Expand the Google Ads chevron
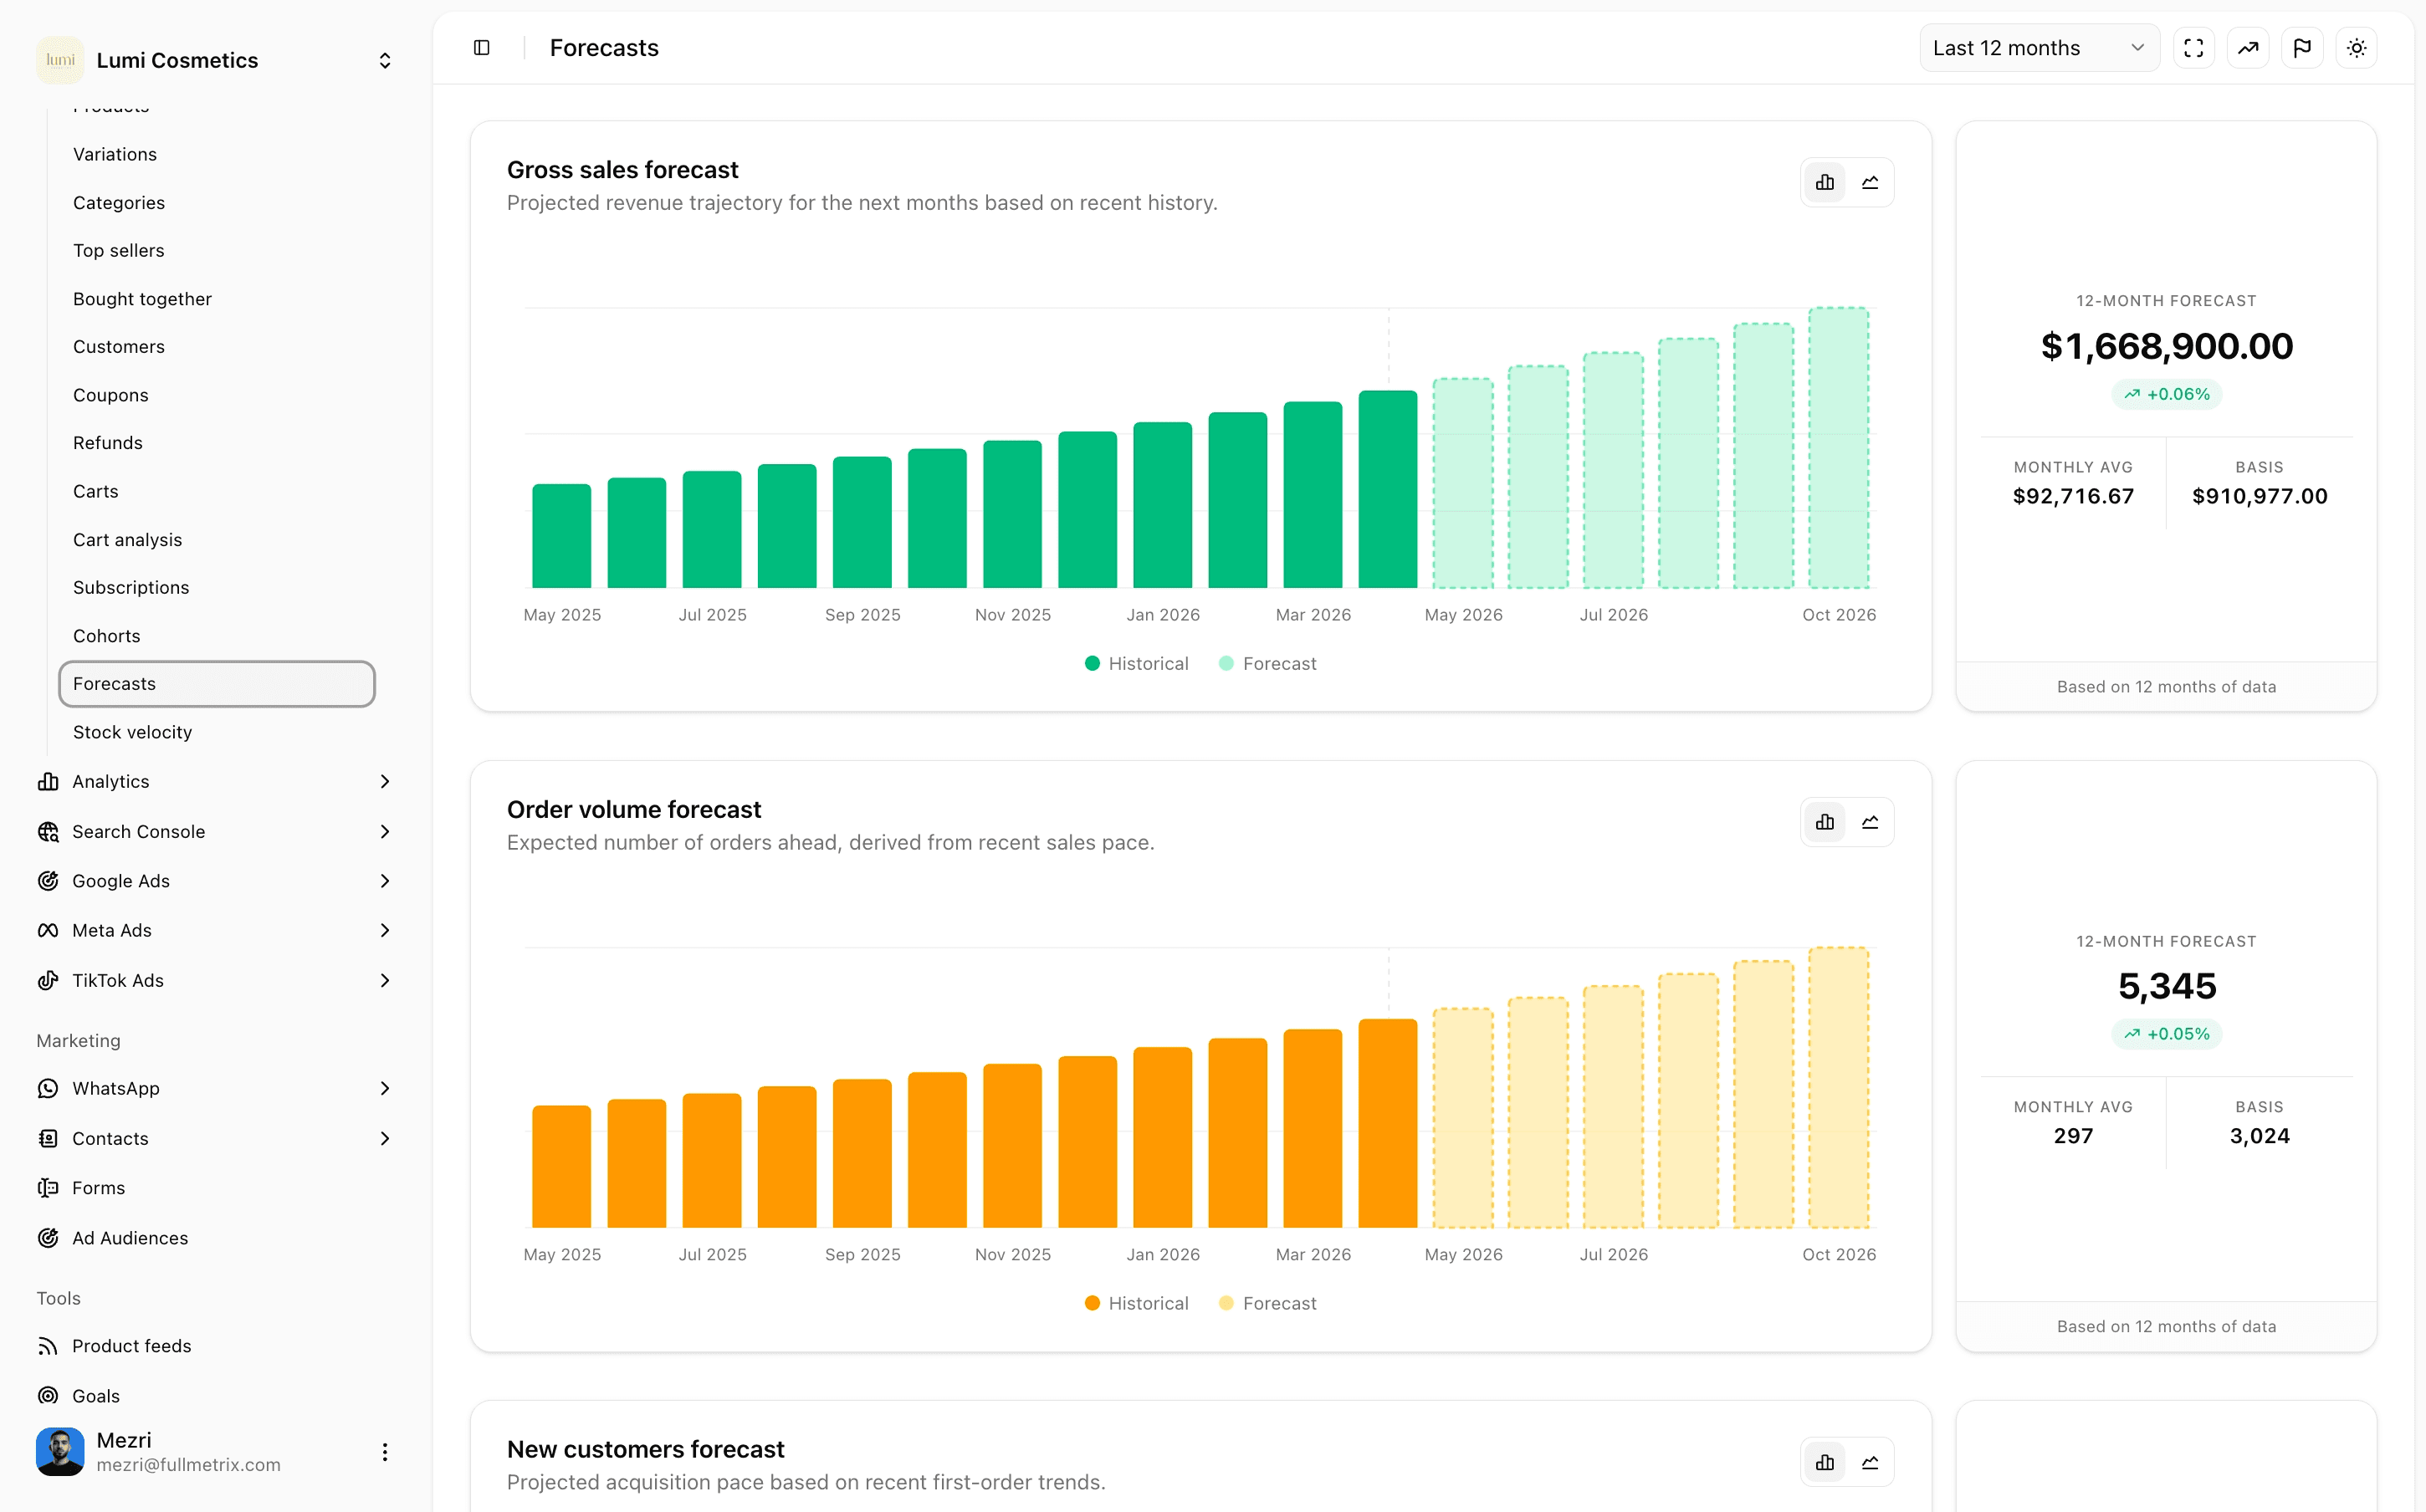This screenshot has width=2426, height=1512. (x=385, y=881)
